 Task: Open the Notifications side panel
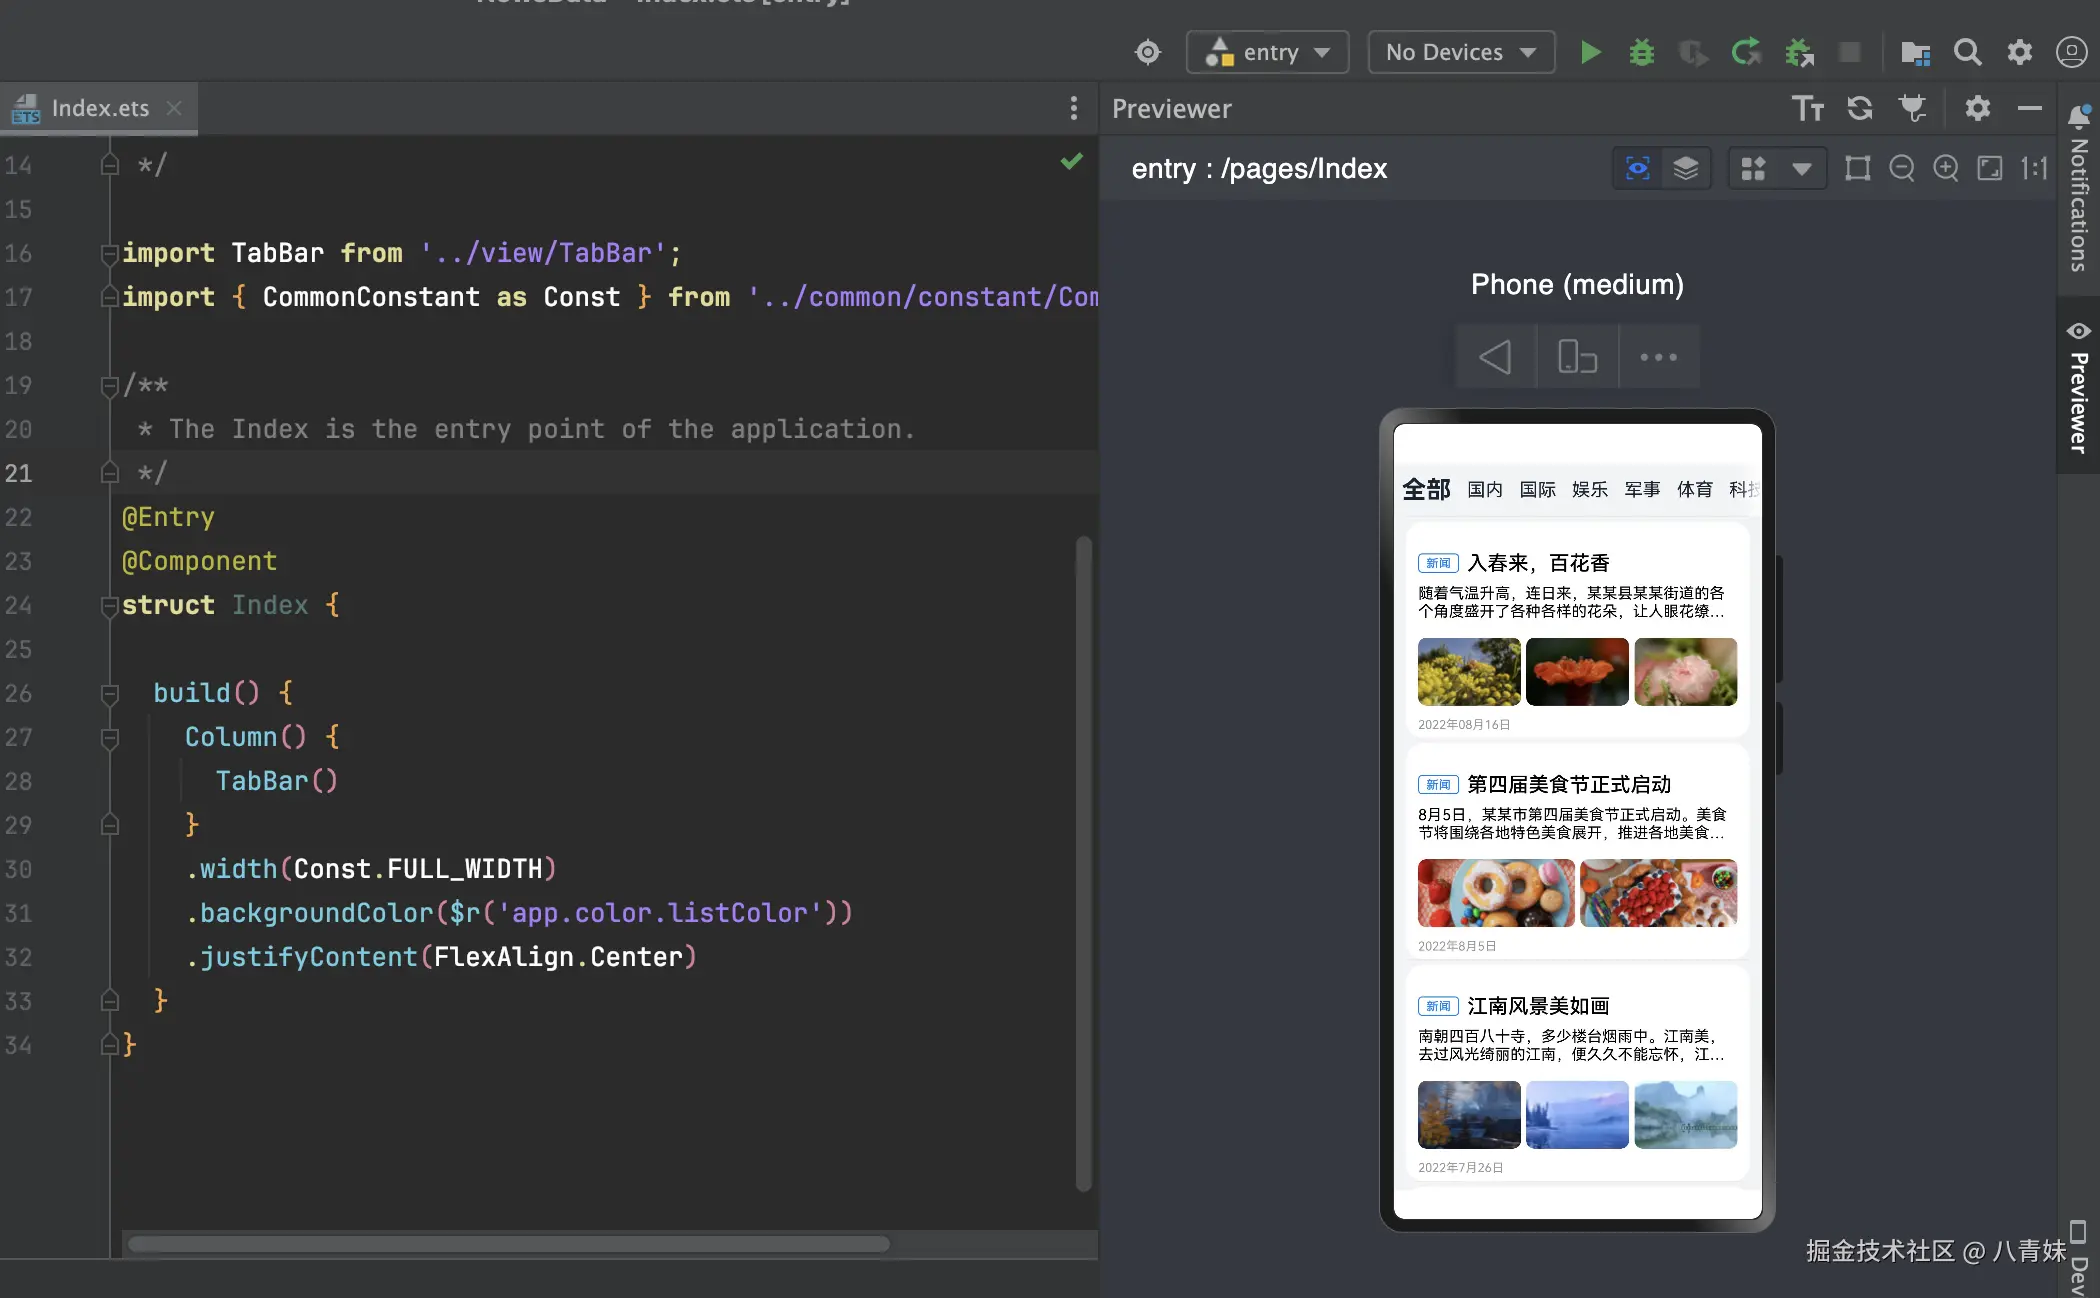(x=2079, y=190)
